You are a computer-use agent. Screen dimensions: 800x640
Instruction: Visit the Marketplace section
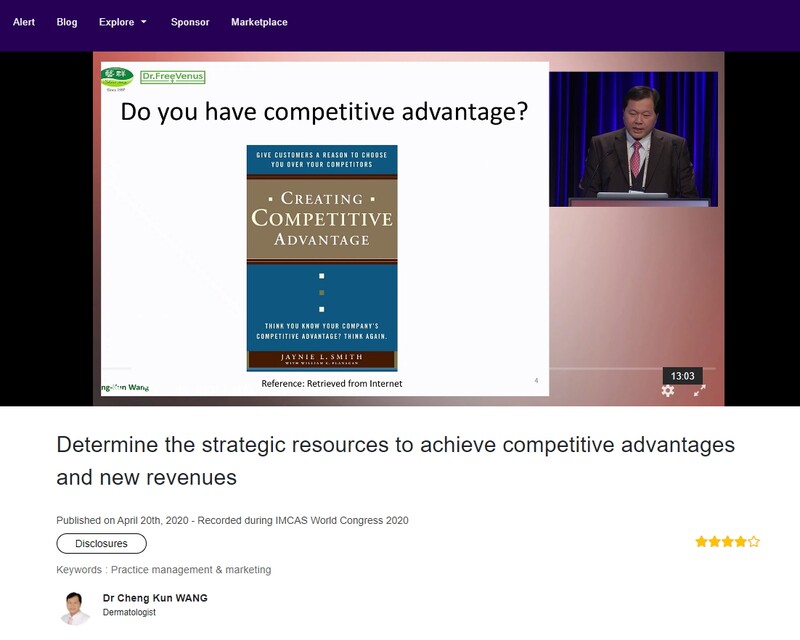(x=259, y=22)
